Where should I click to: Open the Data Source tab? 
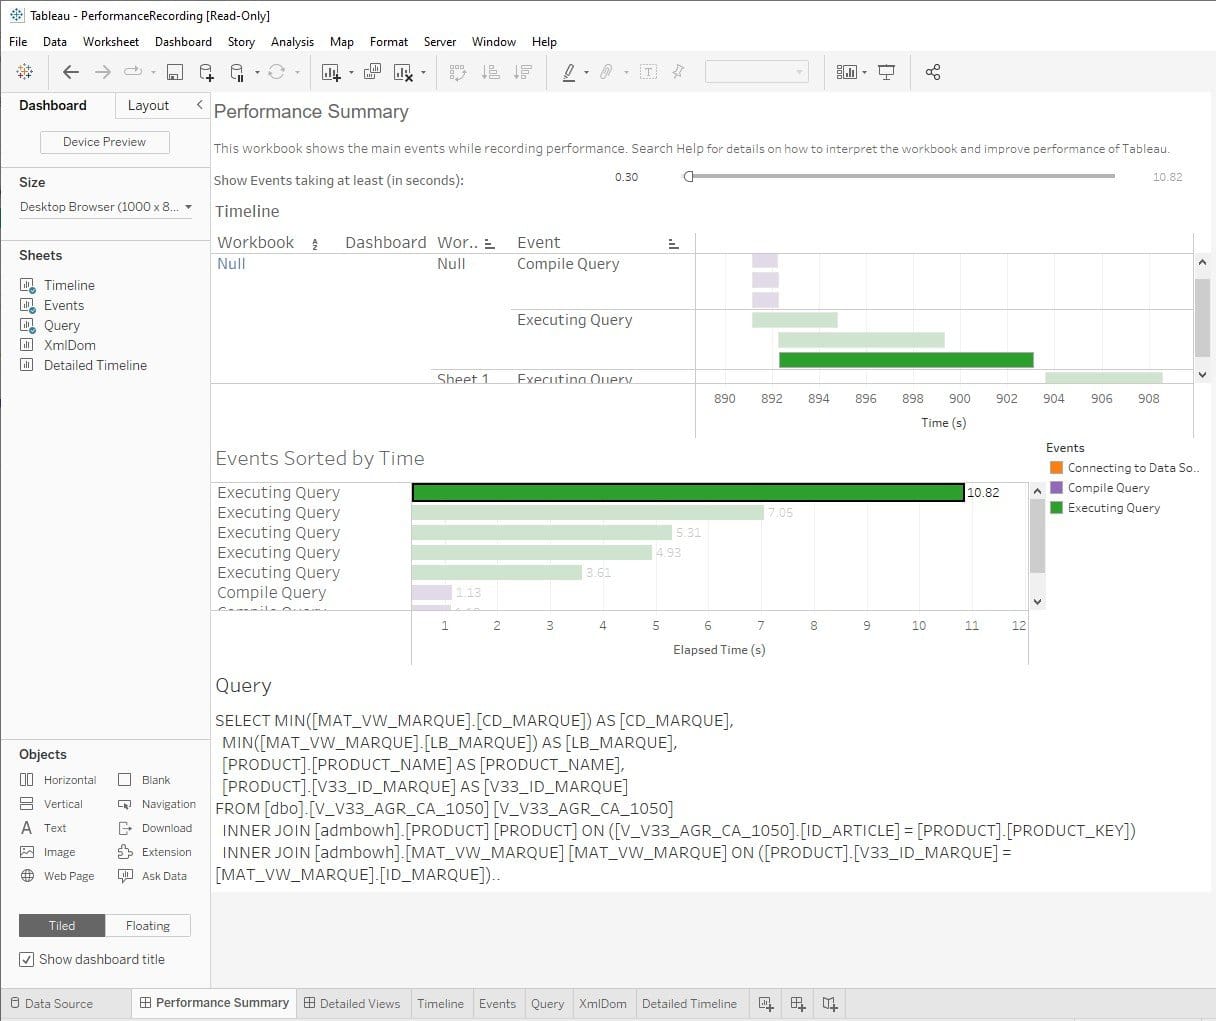coord(51,1003)
